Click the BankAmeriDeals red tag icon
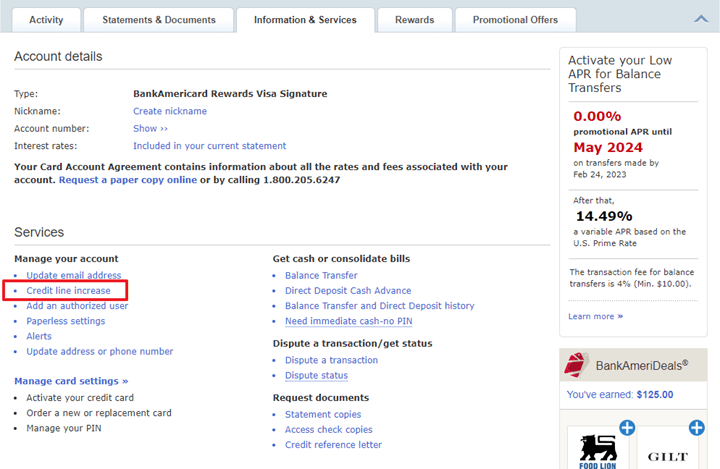The image size is (720, 469). [576, 365]
